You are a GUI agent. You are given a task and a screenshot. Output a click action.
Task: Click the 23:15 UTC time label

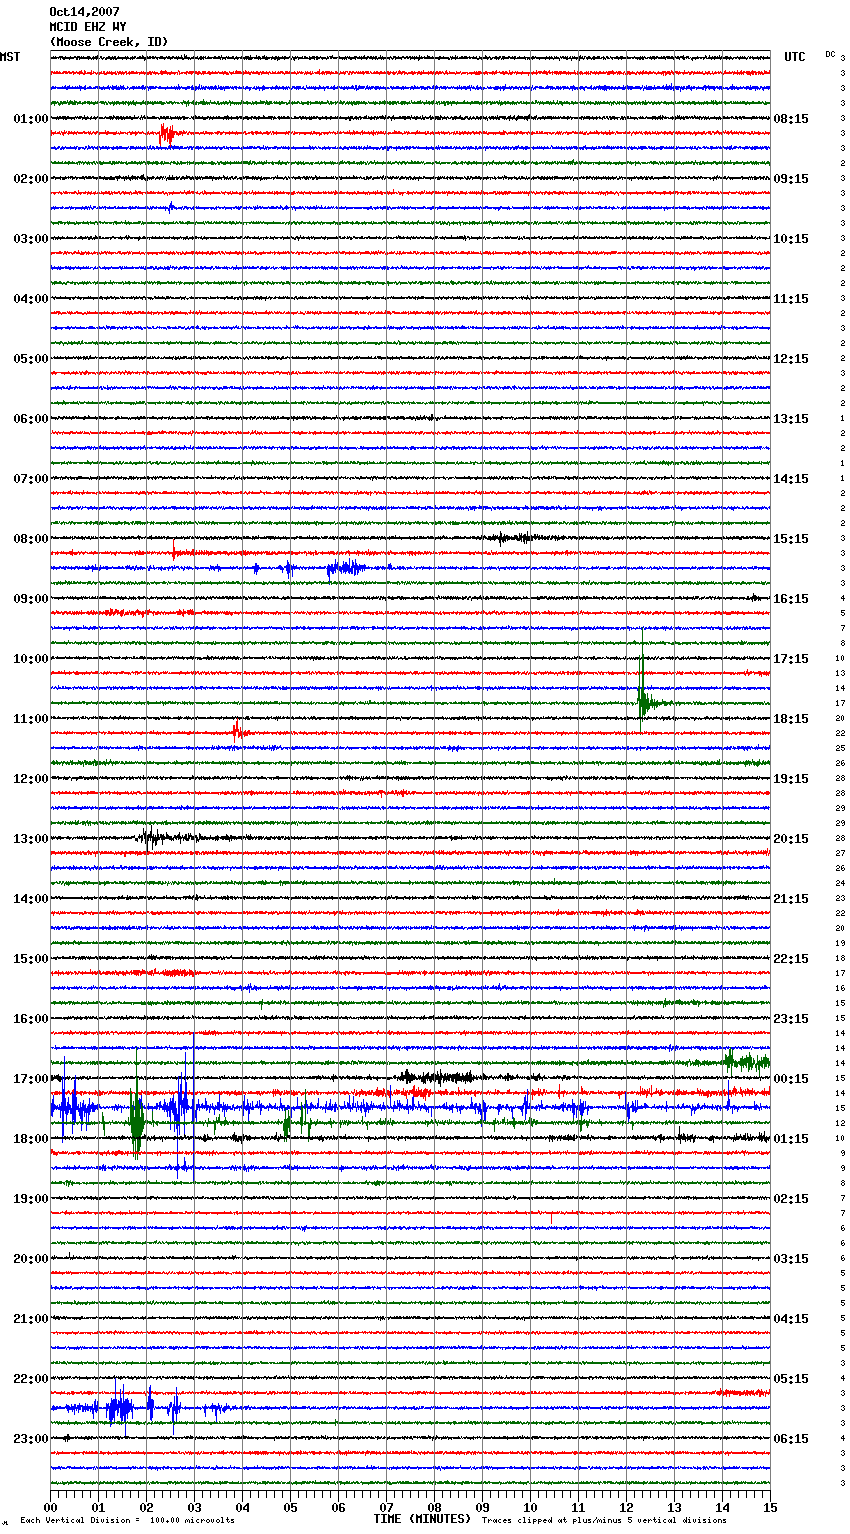pos(791,1019)
